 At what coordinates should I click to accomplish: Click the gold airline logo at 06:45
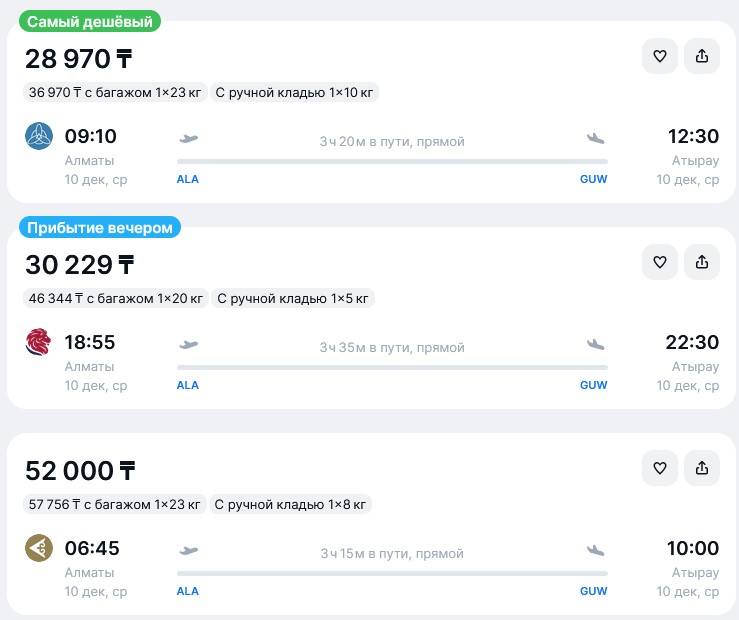39,548
